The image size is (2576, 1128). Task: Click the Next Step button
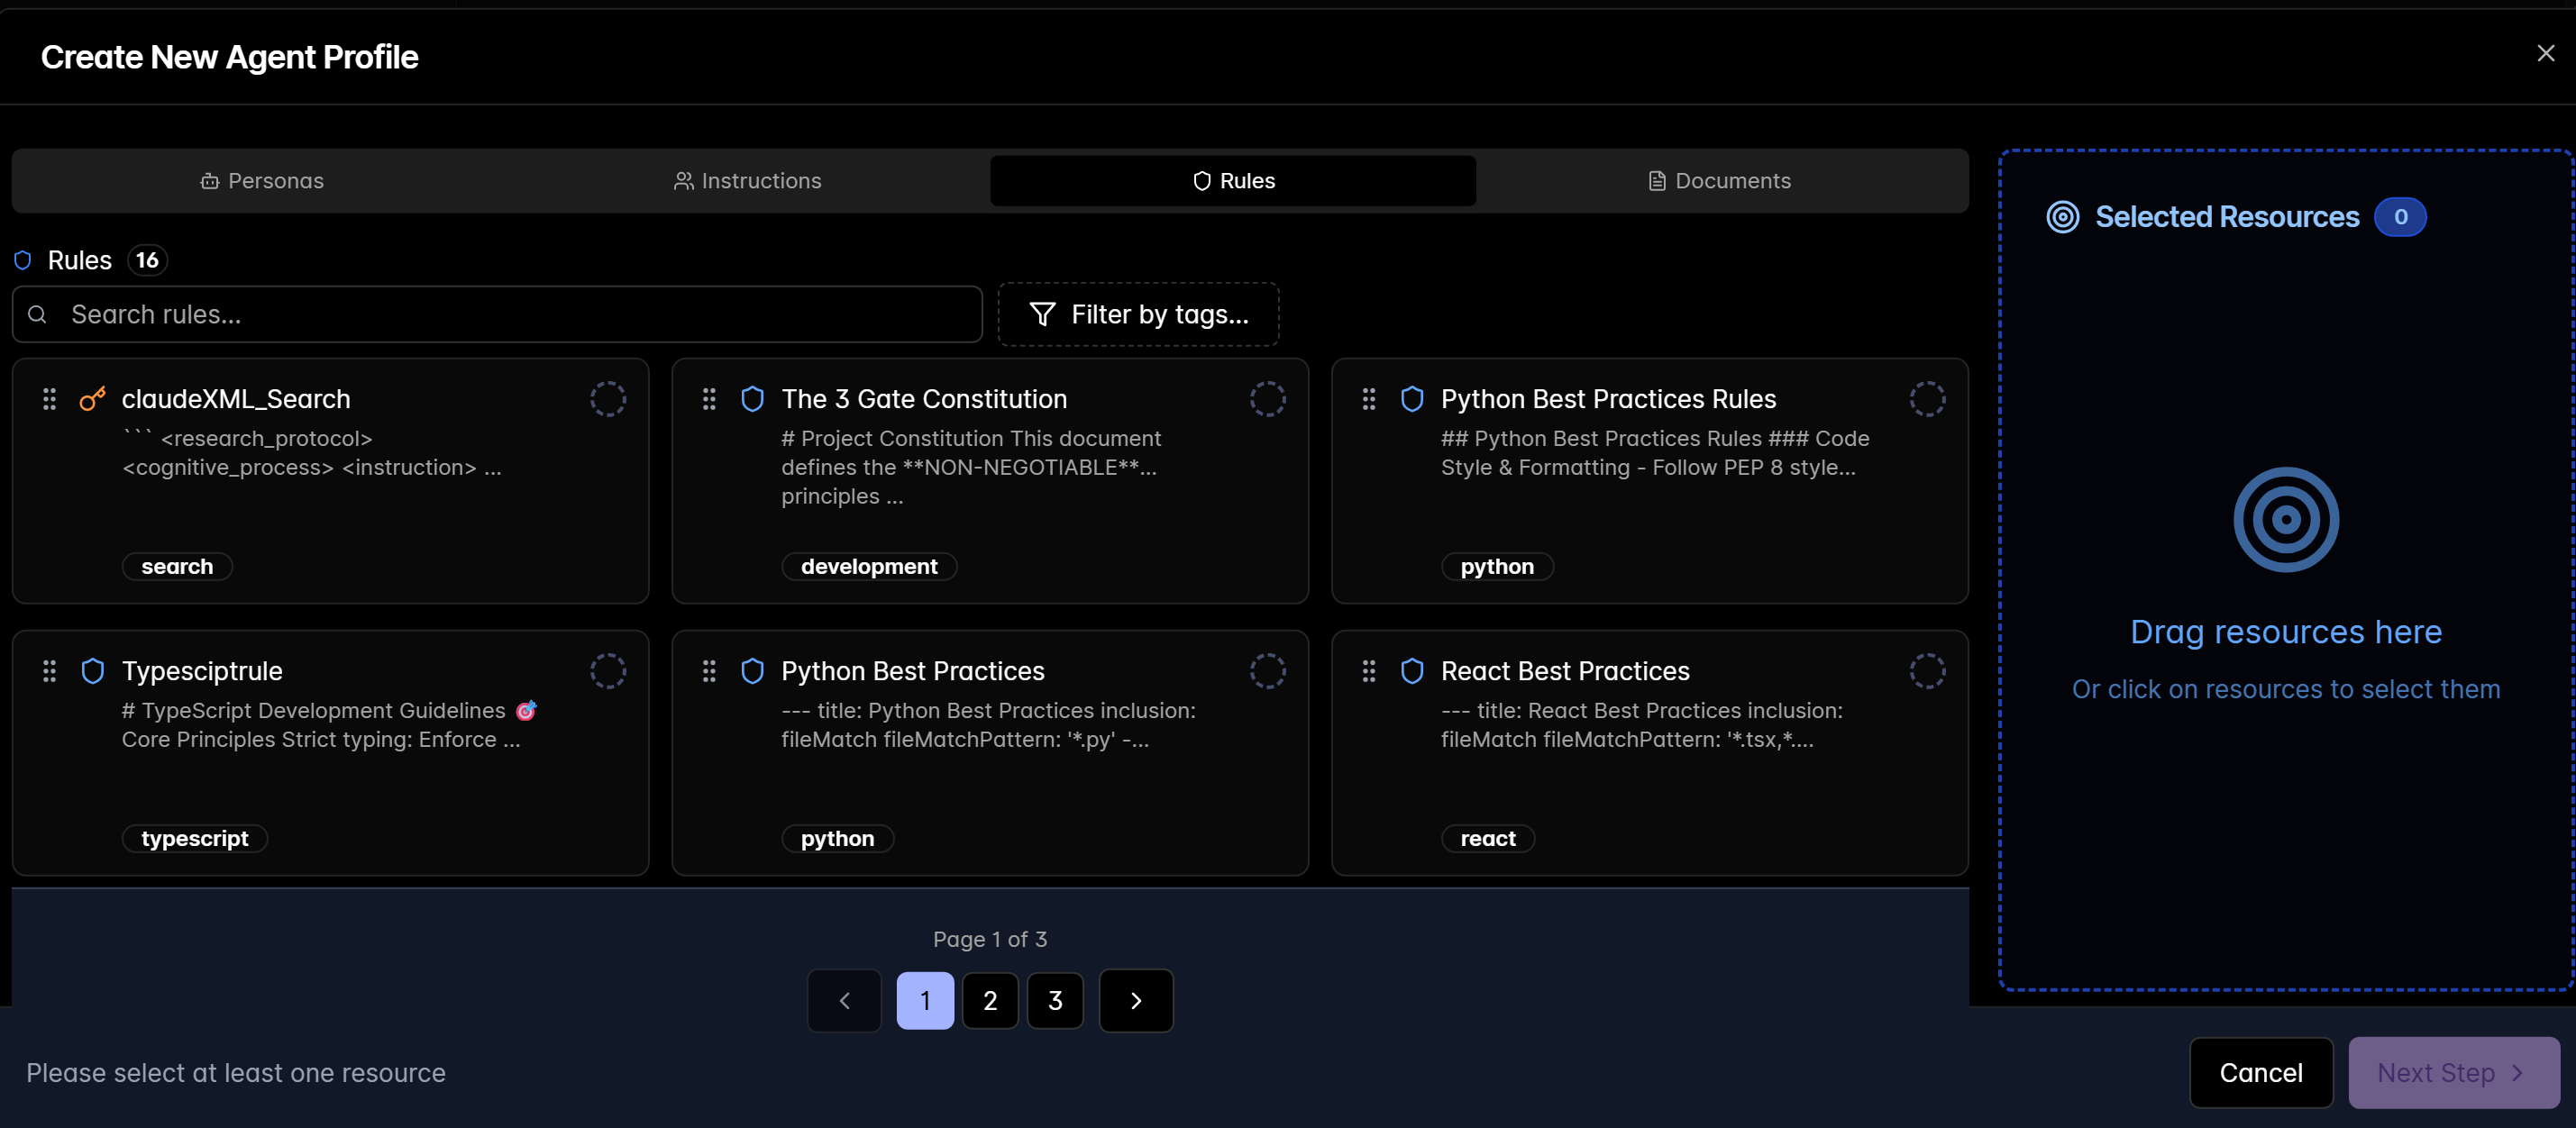pos(2452,1072)
